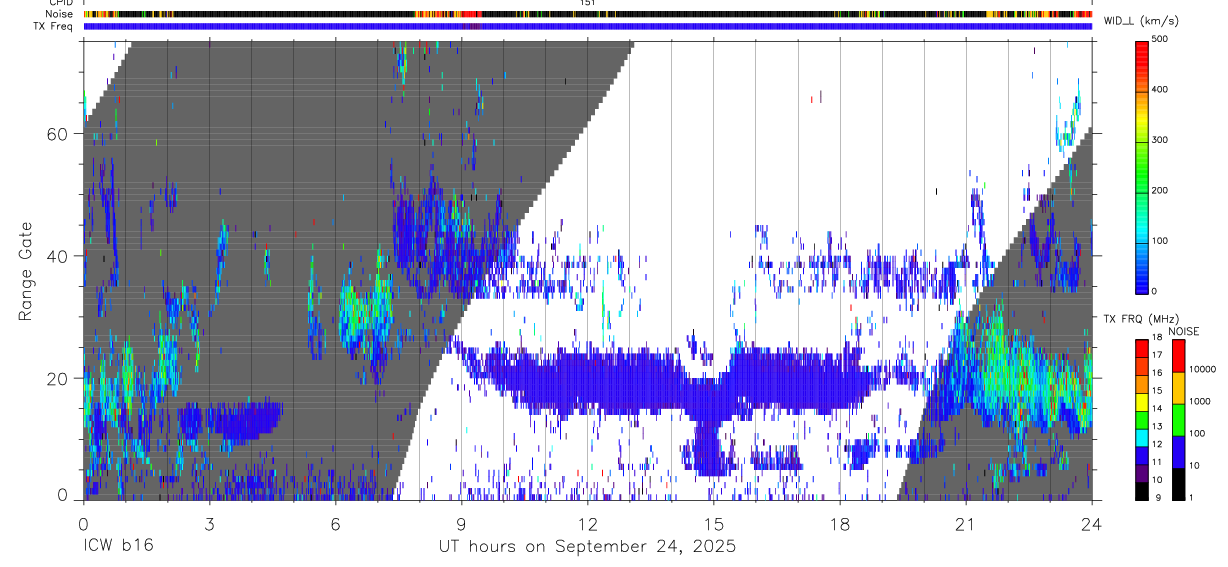Click the 'NOISE' legend title

coord(1184,331)
